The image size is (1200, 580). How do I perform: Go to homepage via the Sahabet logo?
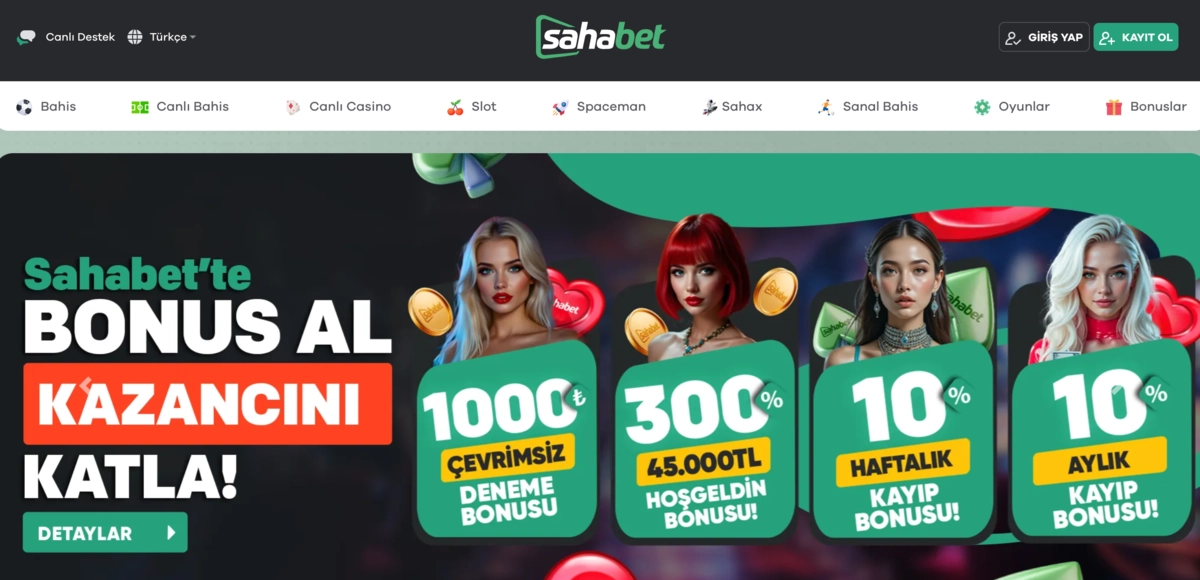[x=600, y=37]
